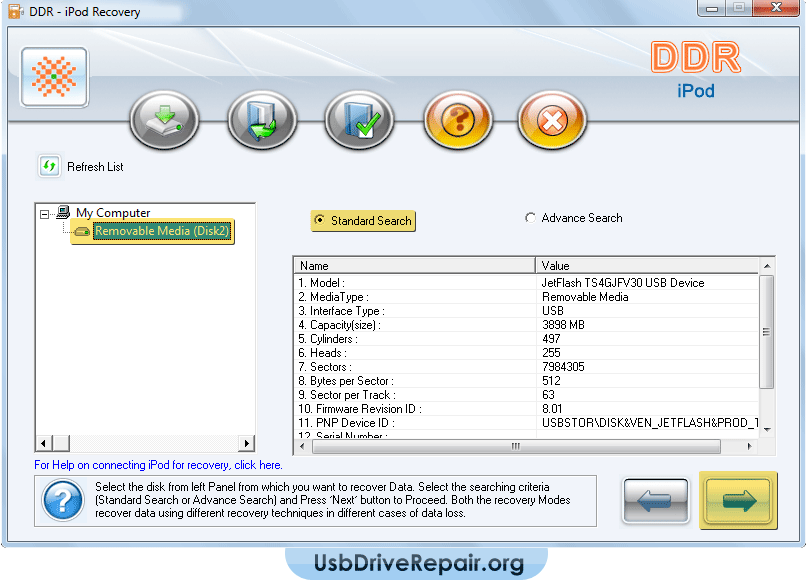Image resolution: width=806 pixels, height=580 pixels.
Task: Collapse the My Computer tree node
Action: pos(45,214)
